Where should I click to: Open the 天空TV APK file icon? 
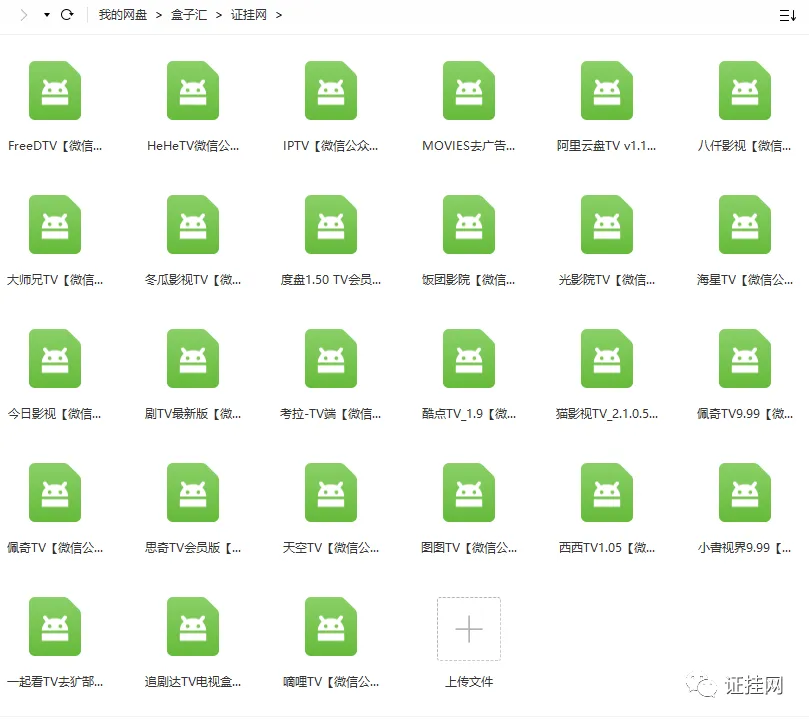tap(331, 493)
